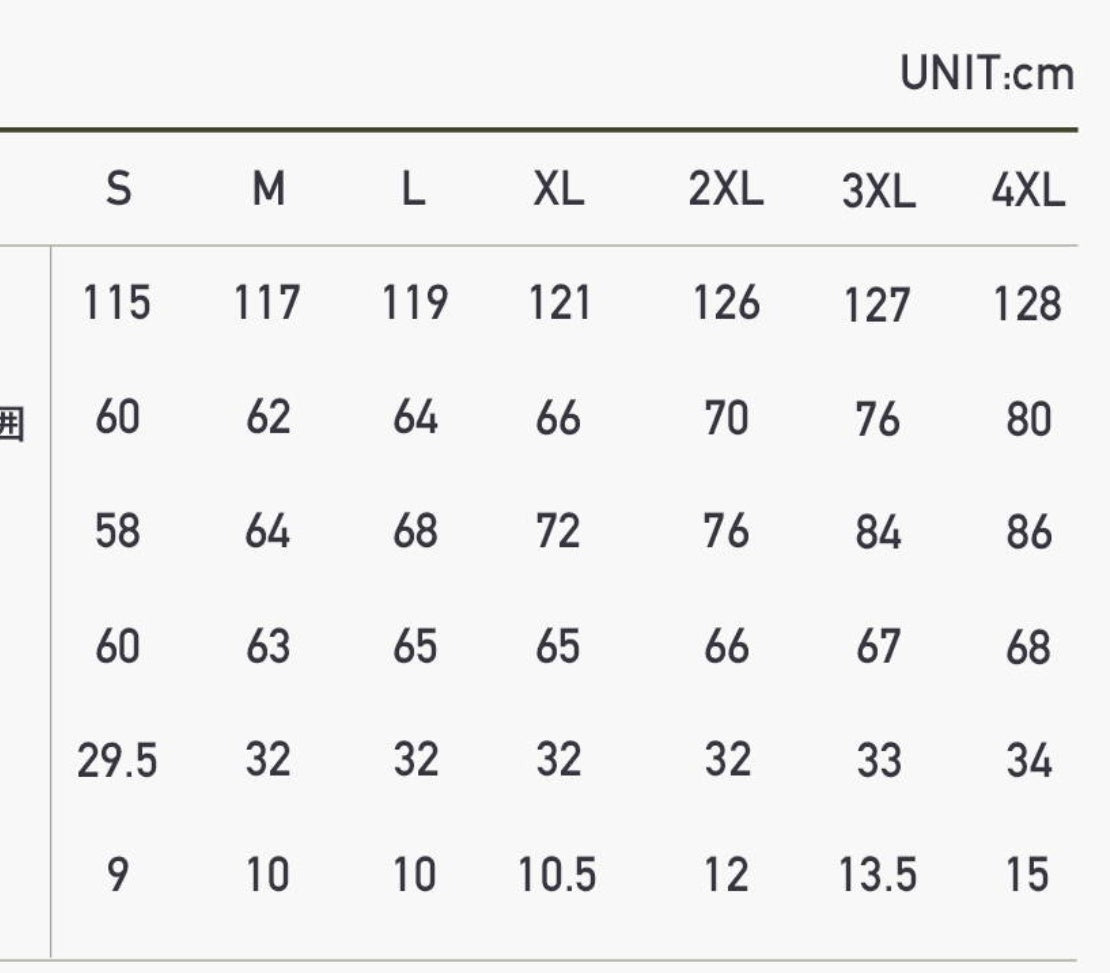Click the value 63 under M

point(268,647)
